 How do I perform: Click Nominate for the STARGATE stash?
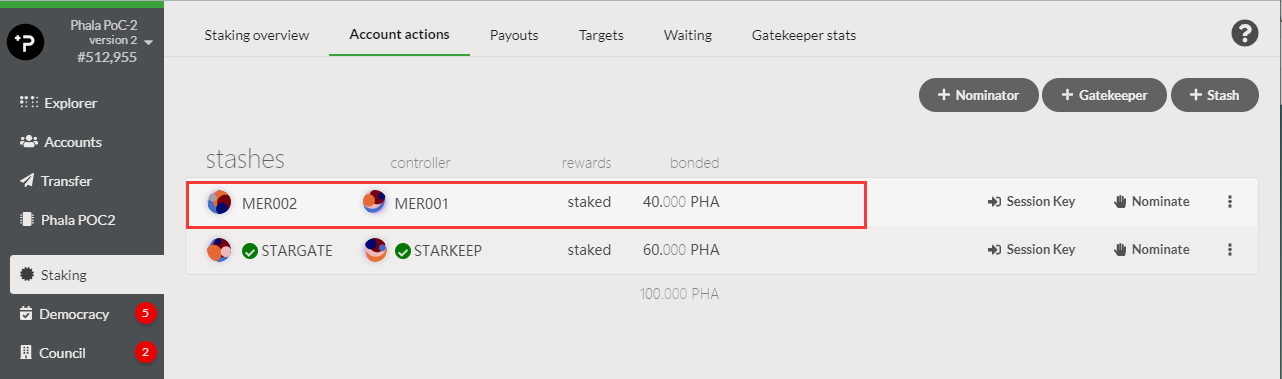click(1152, 250)
